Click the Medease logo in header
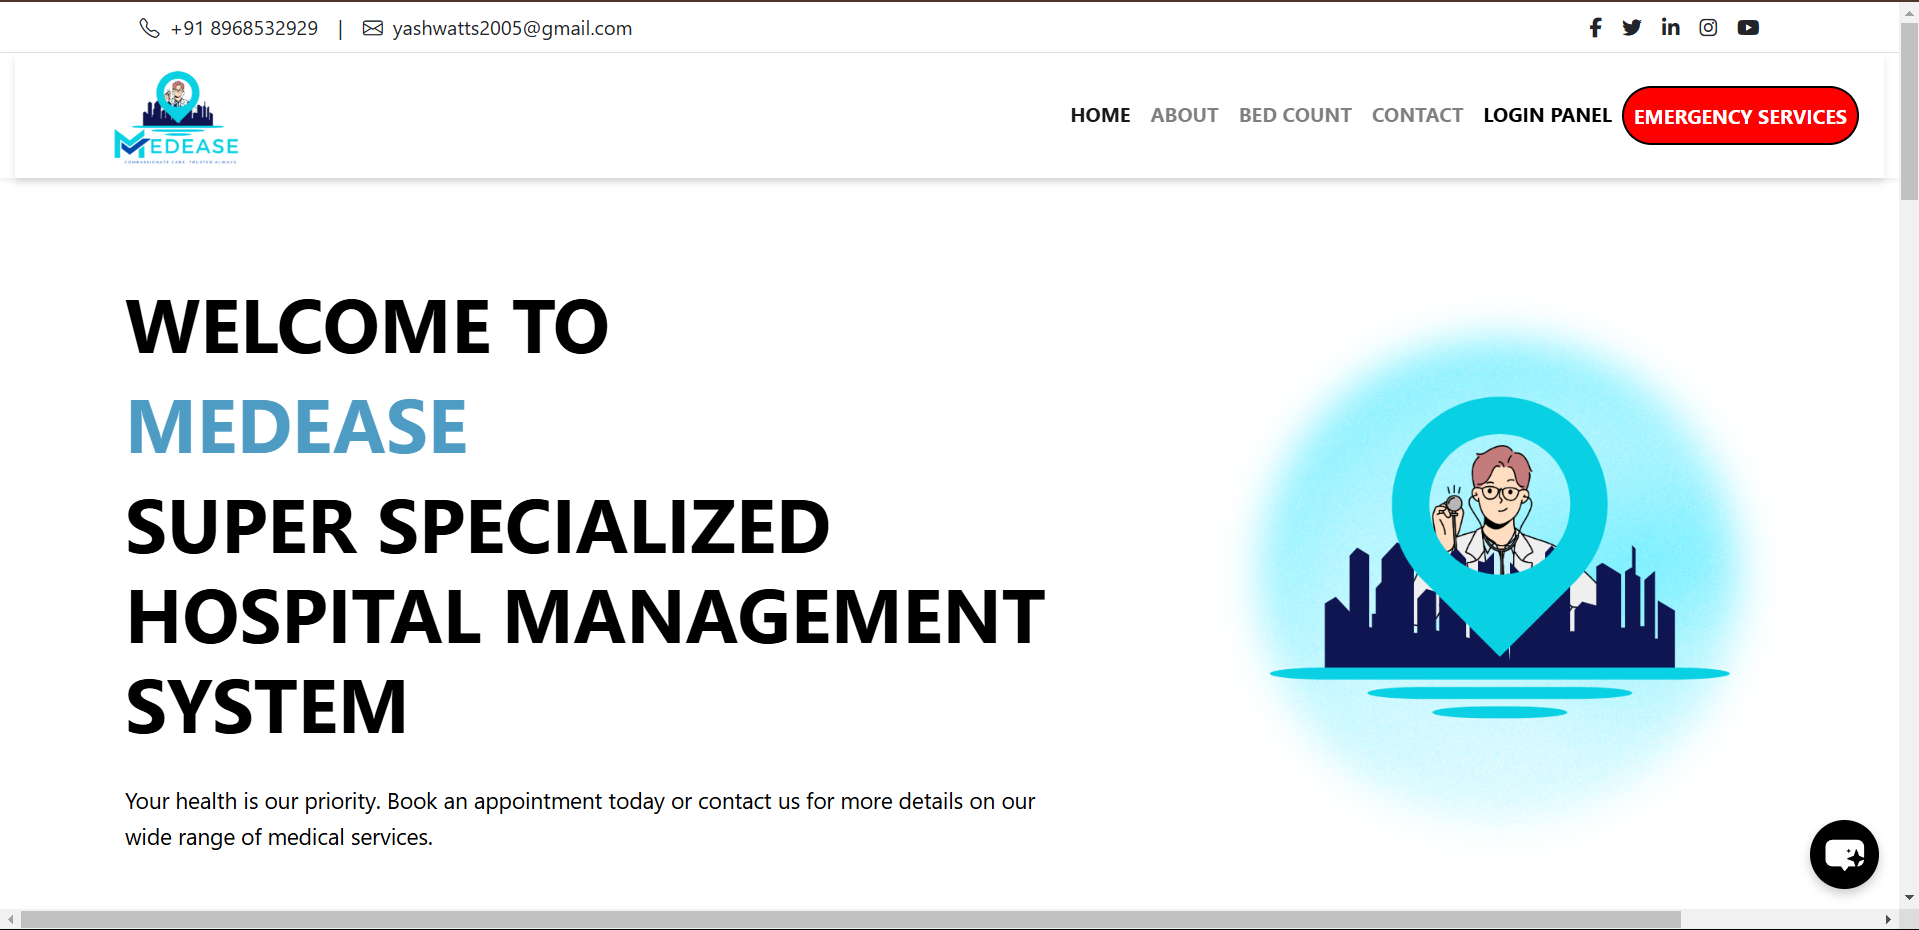 tap(177, 117)
